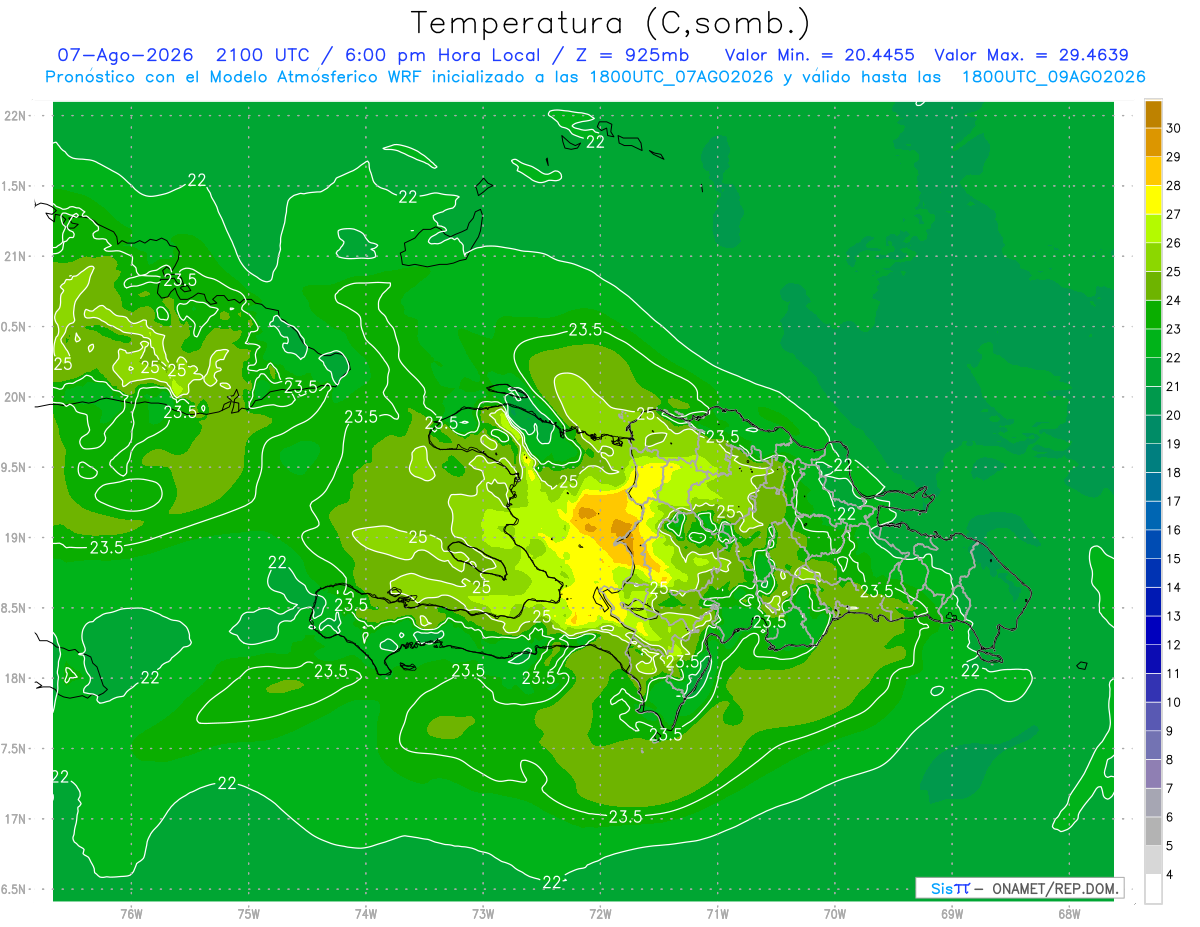The height and width of the screenshot is (927, 1200).
Task: Click the legend number 12
Action: pyautogui.click(x=1174, y=645)
